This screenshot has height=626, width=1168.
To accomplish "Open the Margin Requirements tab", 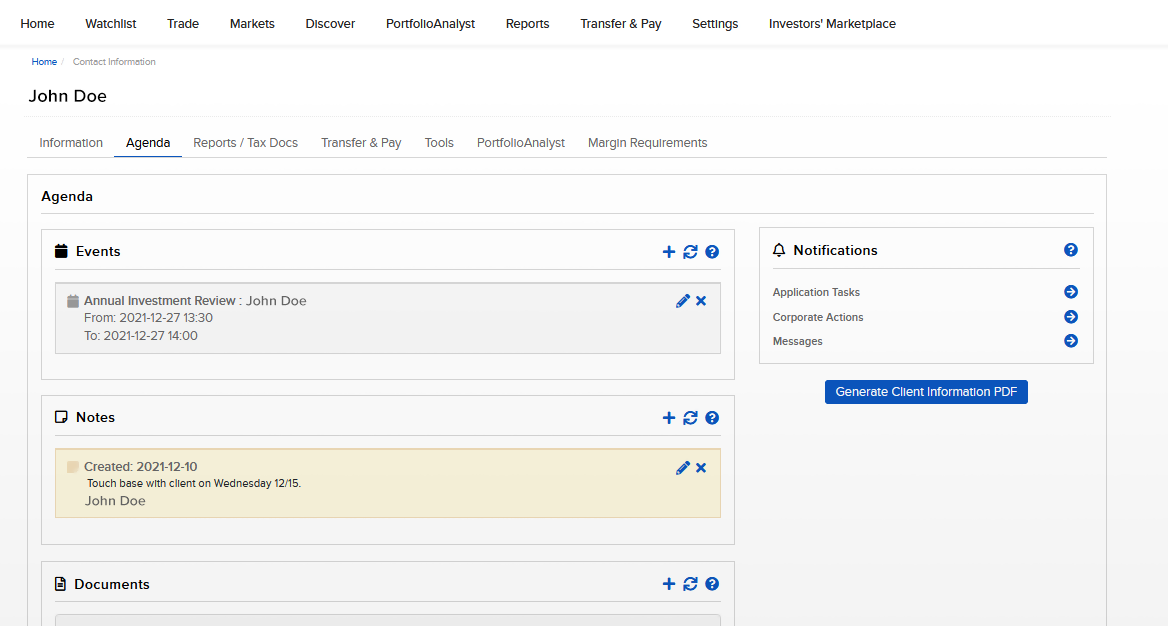I will click(x=647, y=143).
